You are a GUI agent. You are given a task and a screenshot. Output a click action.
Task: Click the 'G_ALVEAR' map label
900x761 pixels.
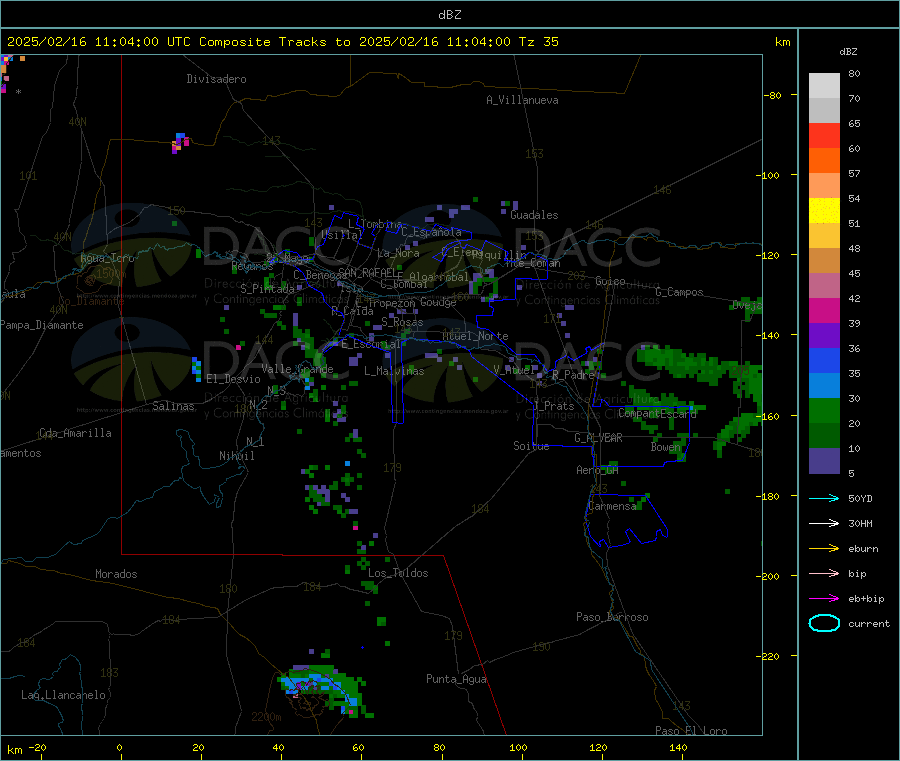point(599,438)
